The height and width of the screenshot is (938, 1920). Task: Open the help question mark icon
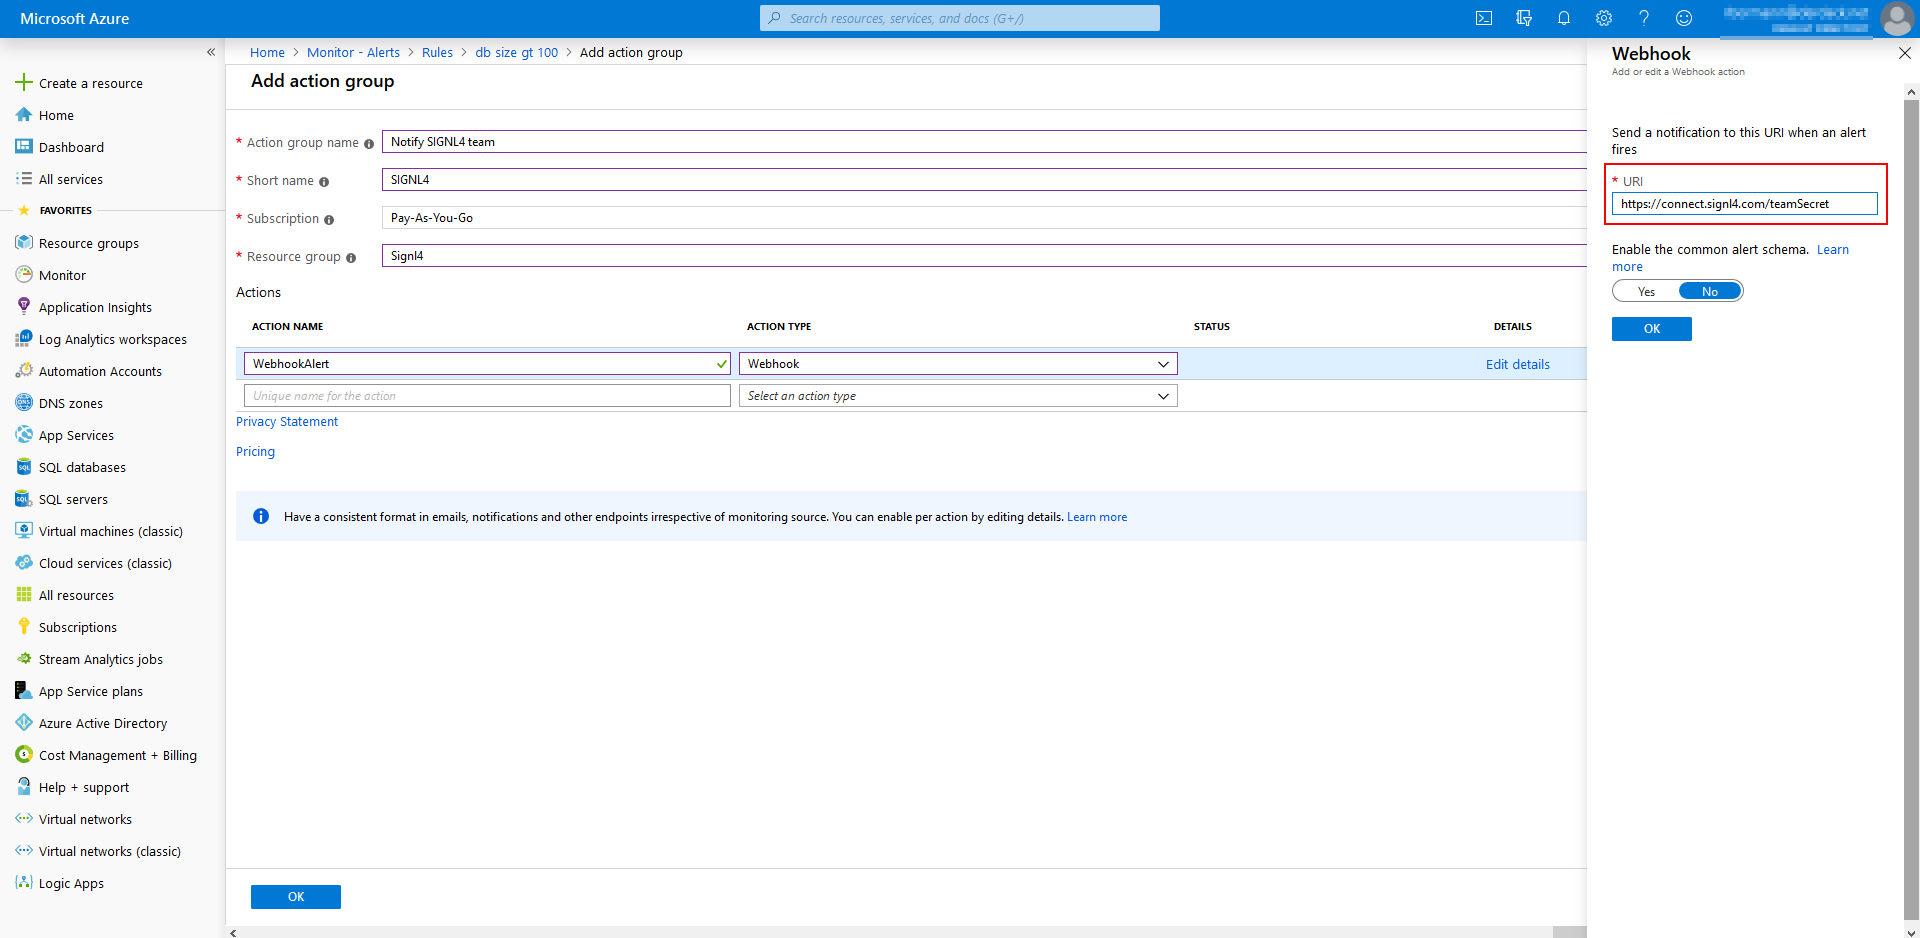[x=1644, y=18]
